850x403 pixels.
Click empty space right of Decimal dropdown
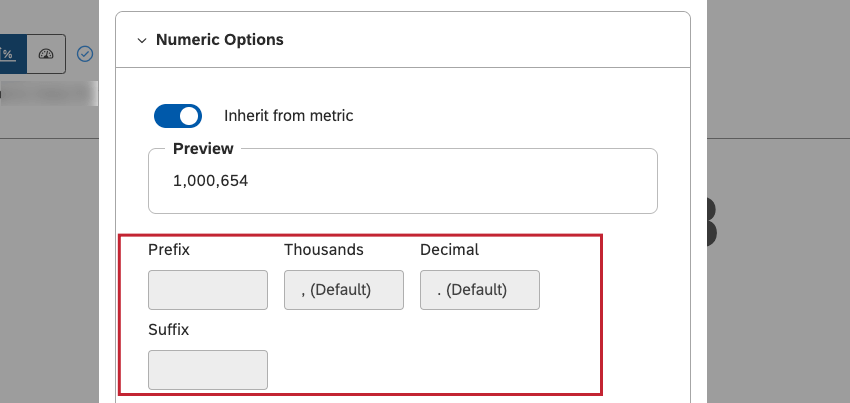(570, 290)
